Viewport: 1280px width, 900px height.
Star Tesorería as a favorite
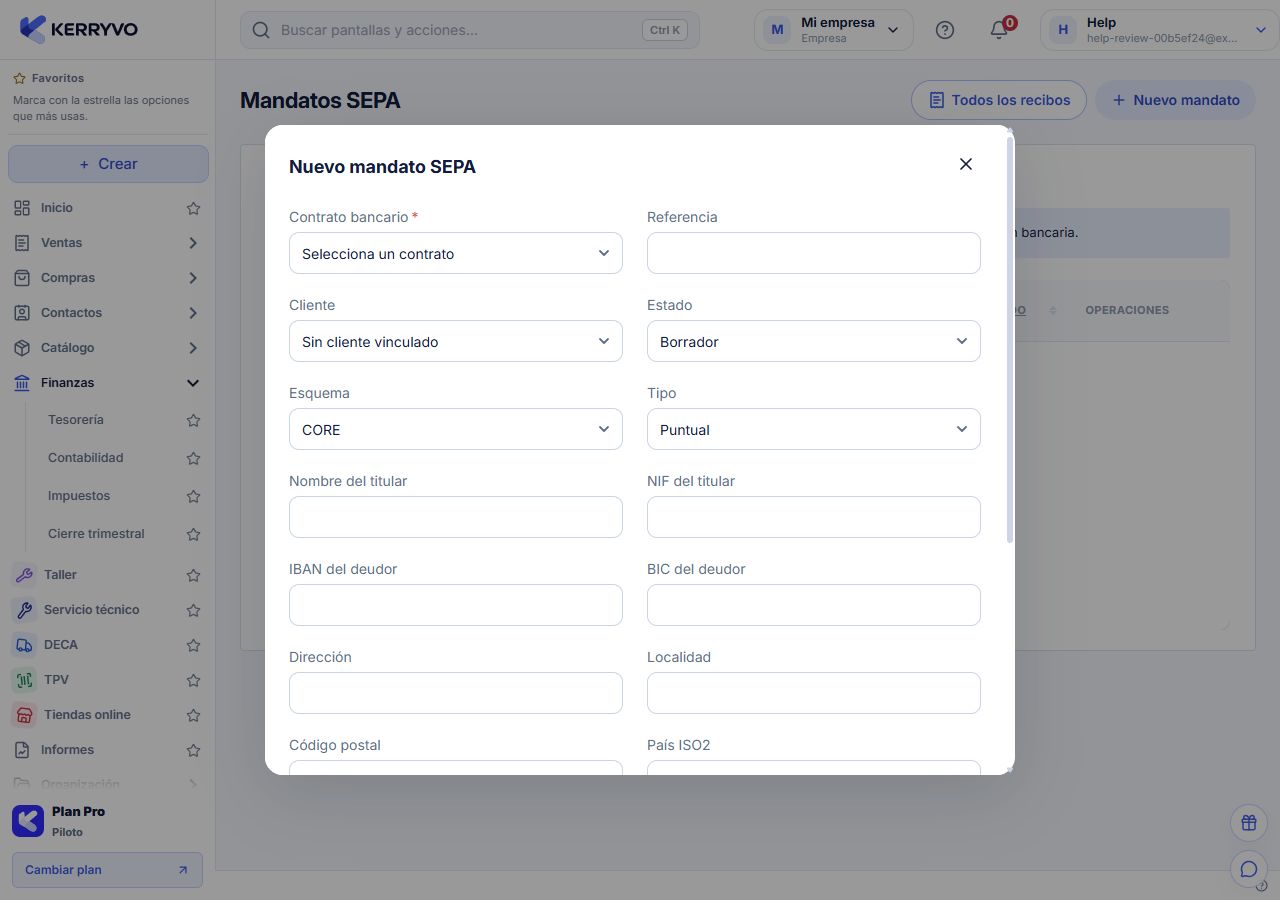point(194,420)
